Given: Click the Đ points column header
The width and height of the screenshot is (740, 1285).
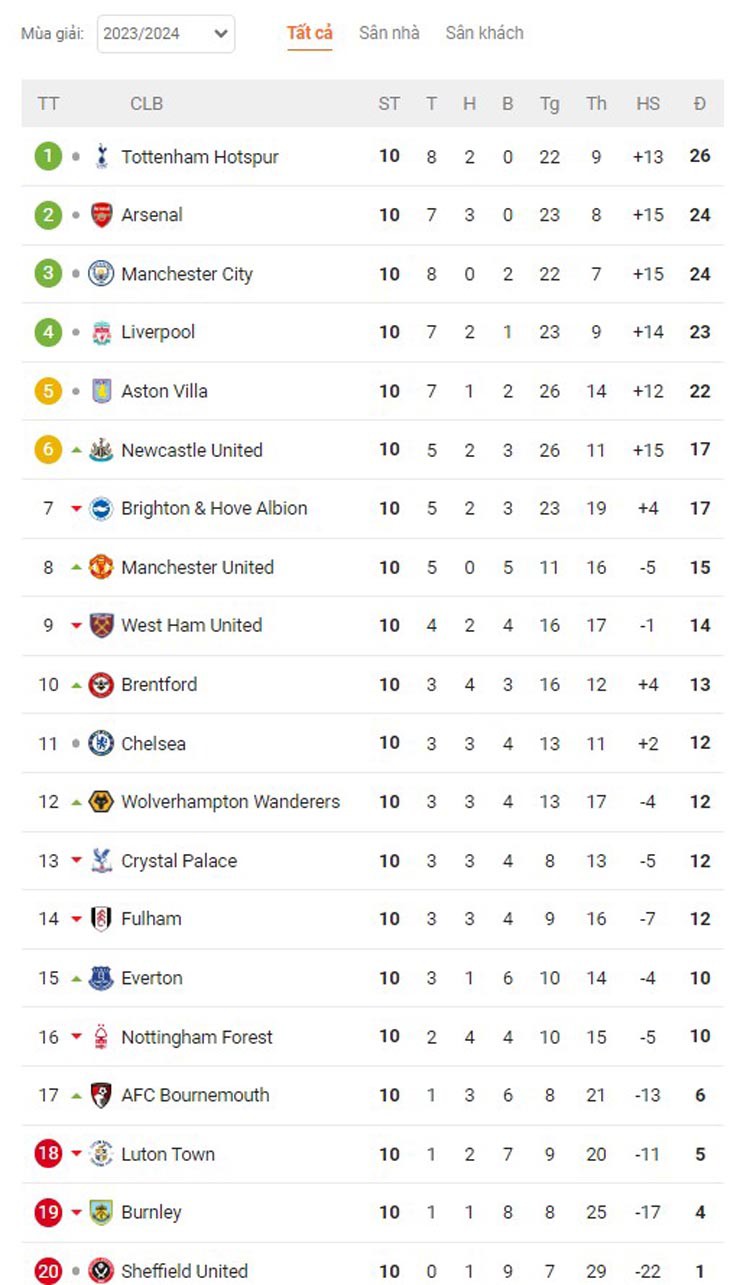Looking at the screenshot, I should pos(699,104).
